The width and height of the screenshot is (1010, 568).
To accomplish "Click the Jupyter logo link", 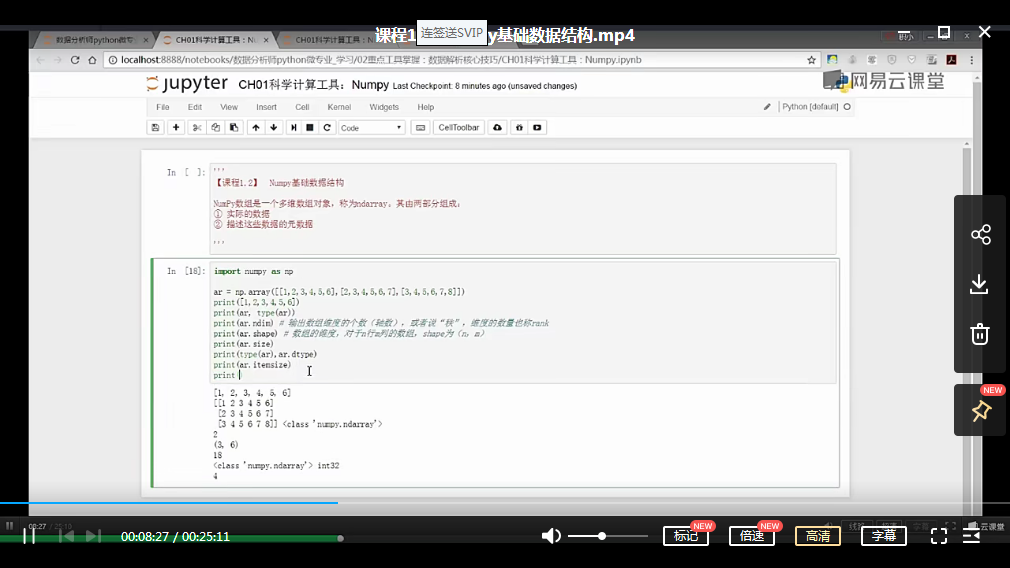I will pyautogui.click(x=187, y=84).
